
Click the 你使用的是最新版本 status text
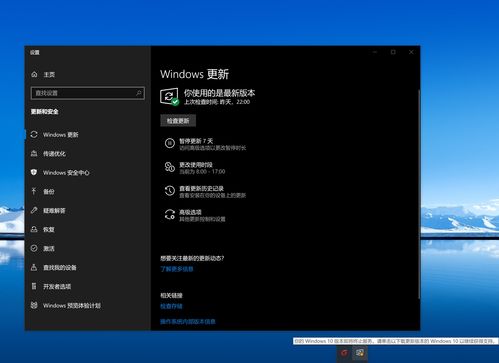(220, 93)
